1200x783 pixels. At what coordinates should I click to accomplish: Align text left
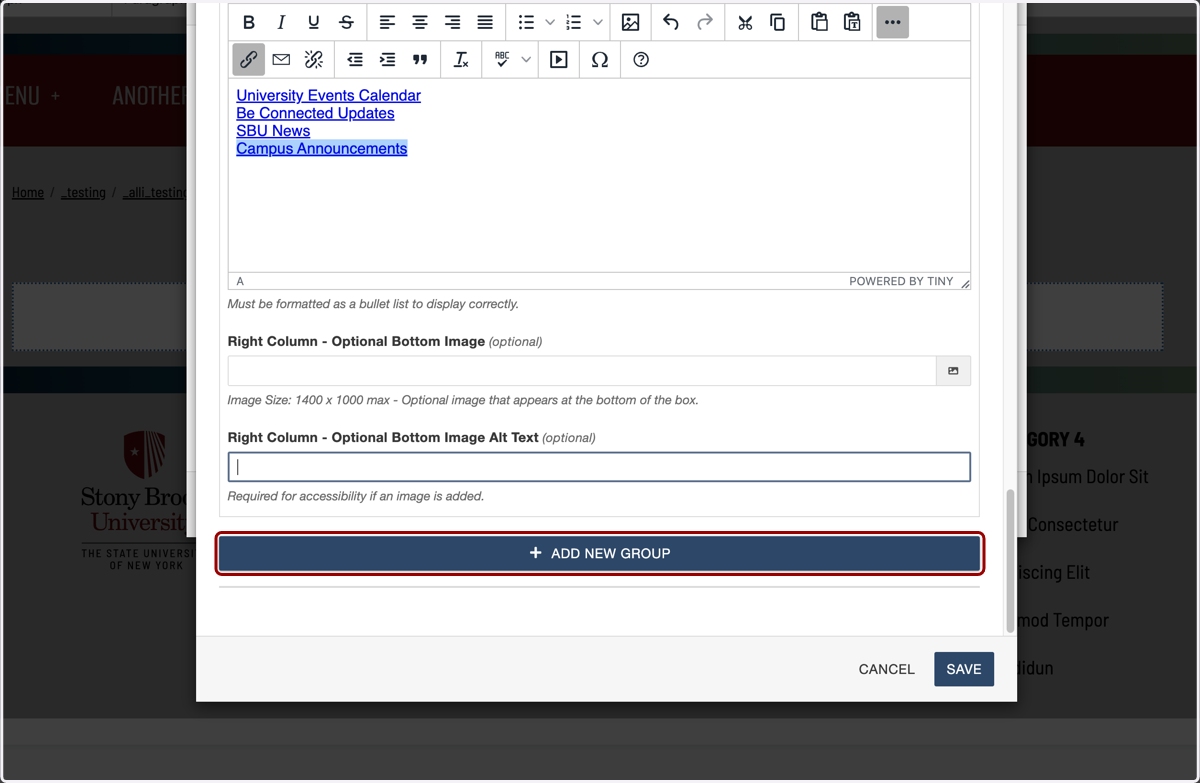[x=387, y=22]
